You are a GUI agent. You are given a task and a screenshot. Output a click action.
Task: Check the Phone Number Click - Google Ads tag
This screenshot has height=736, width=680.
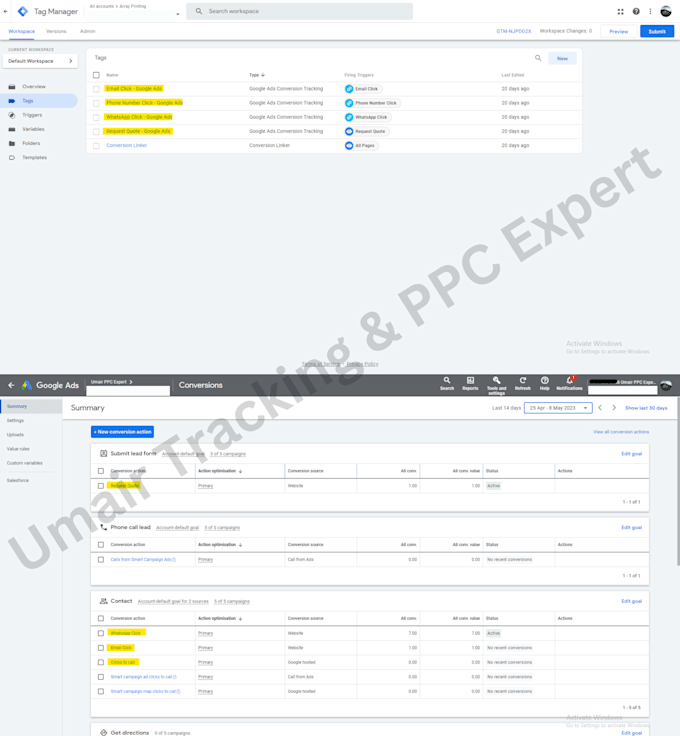pyautogui.click(x=96, y=103)
